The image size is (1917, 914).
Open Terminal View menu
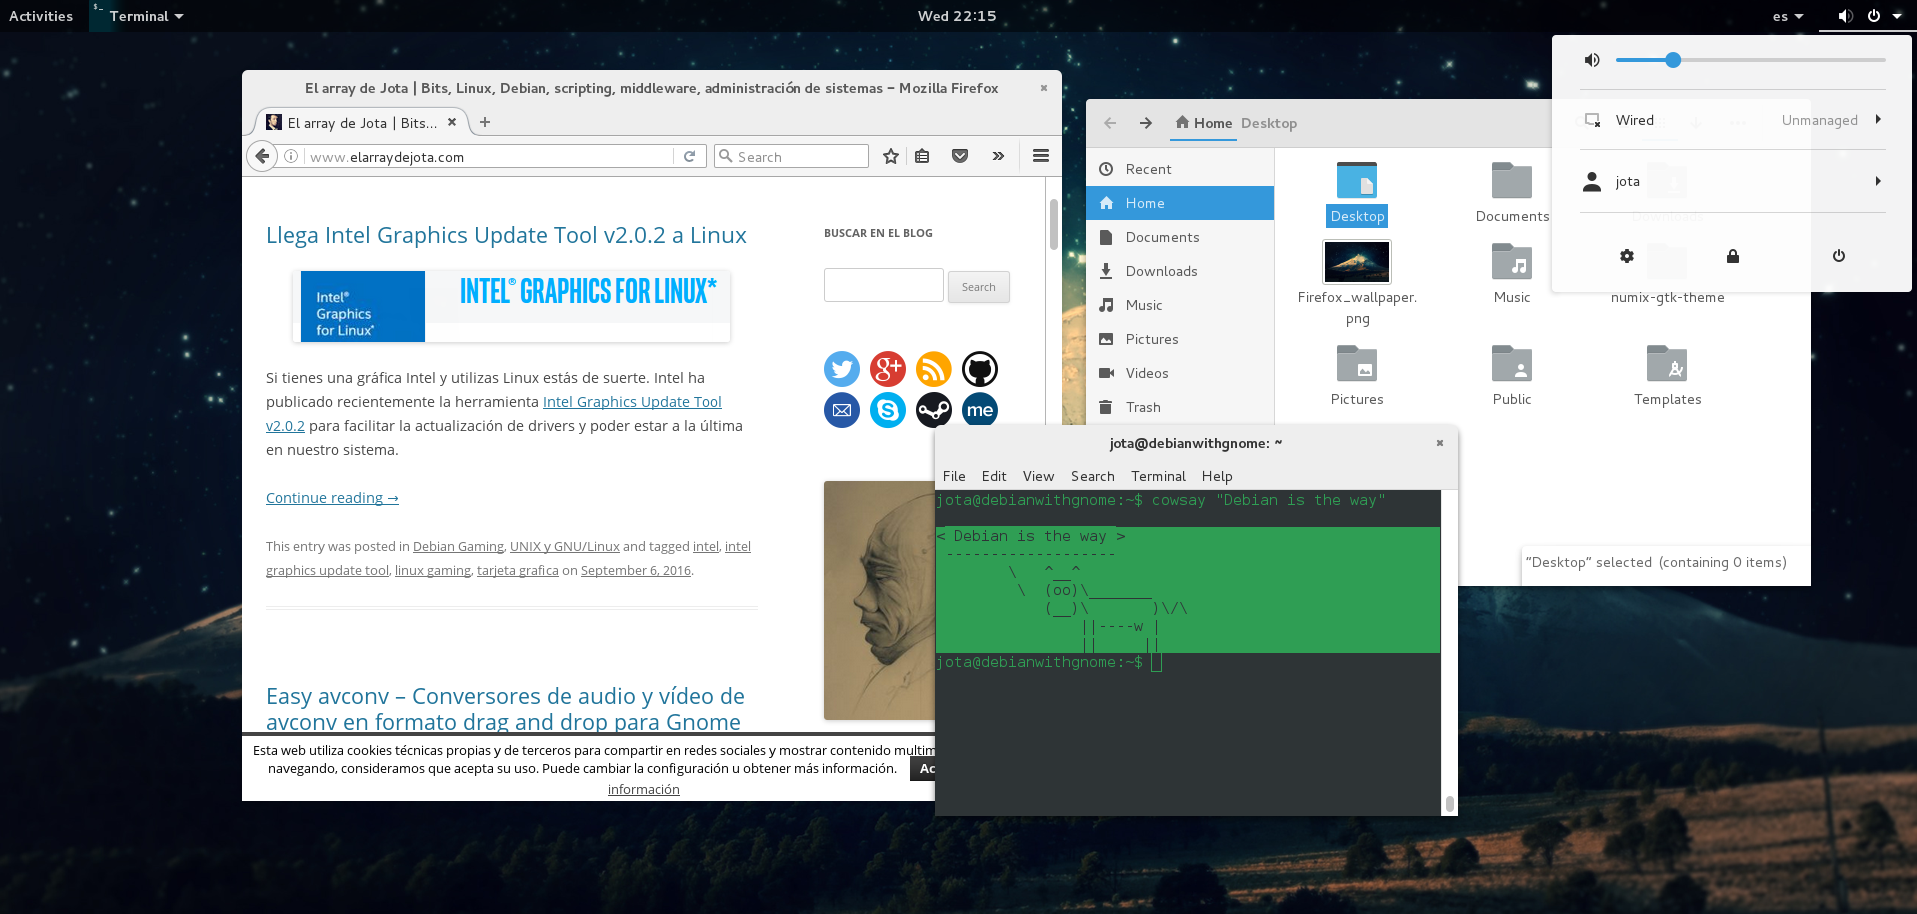pos(1038,476)
